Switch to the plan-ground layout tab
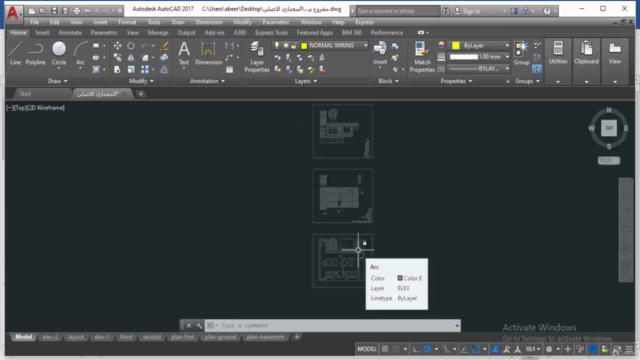The image size is (640, 360). 220,337
